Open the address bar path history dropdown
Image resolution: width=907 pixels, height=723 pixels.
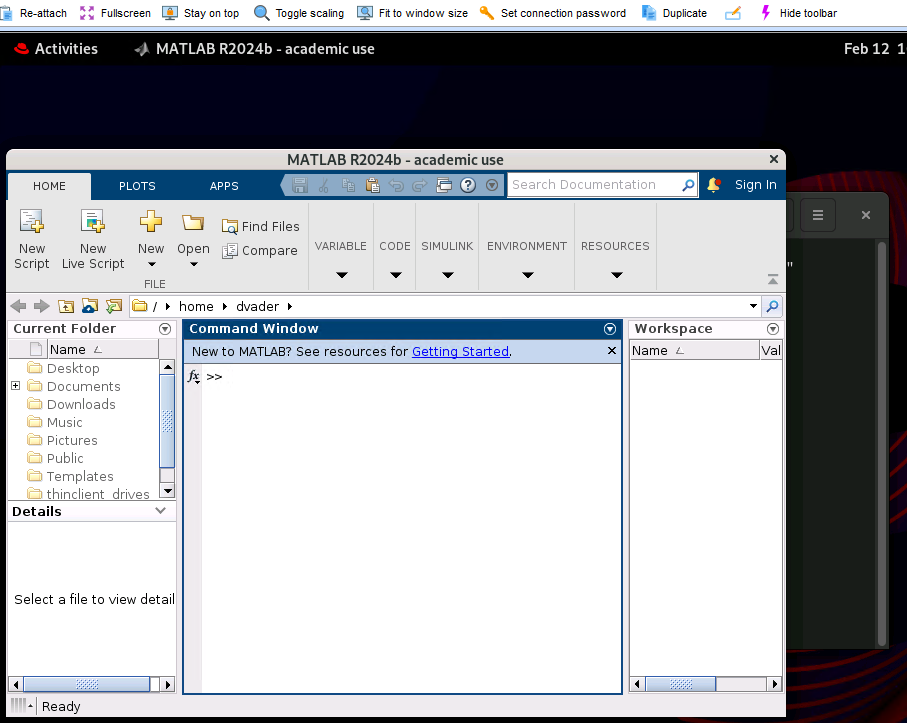coord(753,306)
